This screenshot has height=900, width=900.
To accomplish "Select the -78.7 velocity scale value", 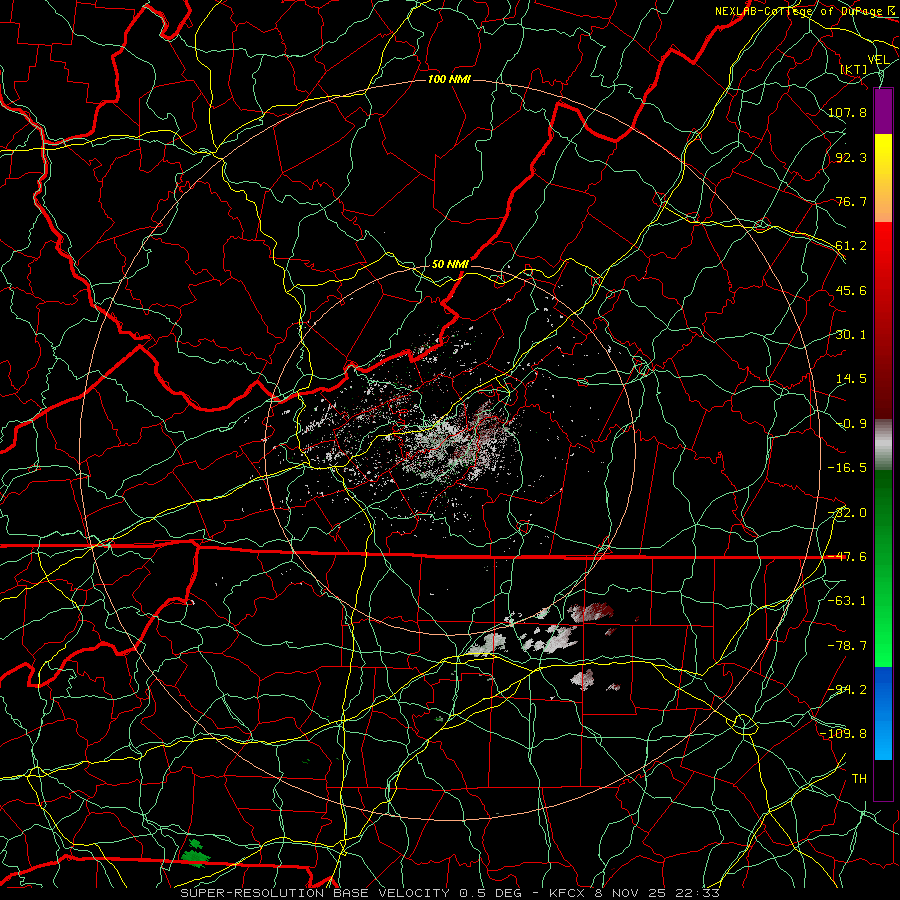I will point(847,646).
